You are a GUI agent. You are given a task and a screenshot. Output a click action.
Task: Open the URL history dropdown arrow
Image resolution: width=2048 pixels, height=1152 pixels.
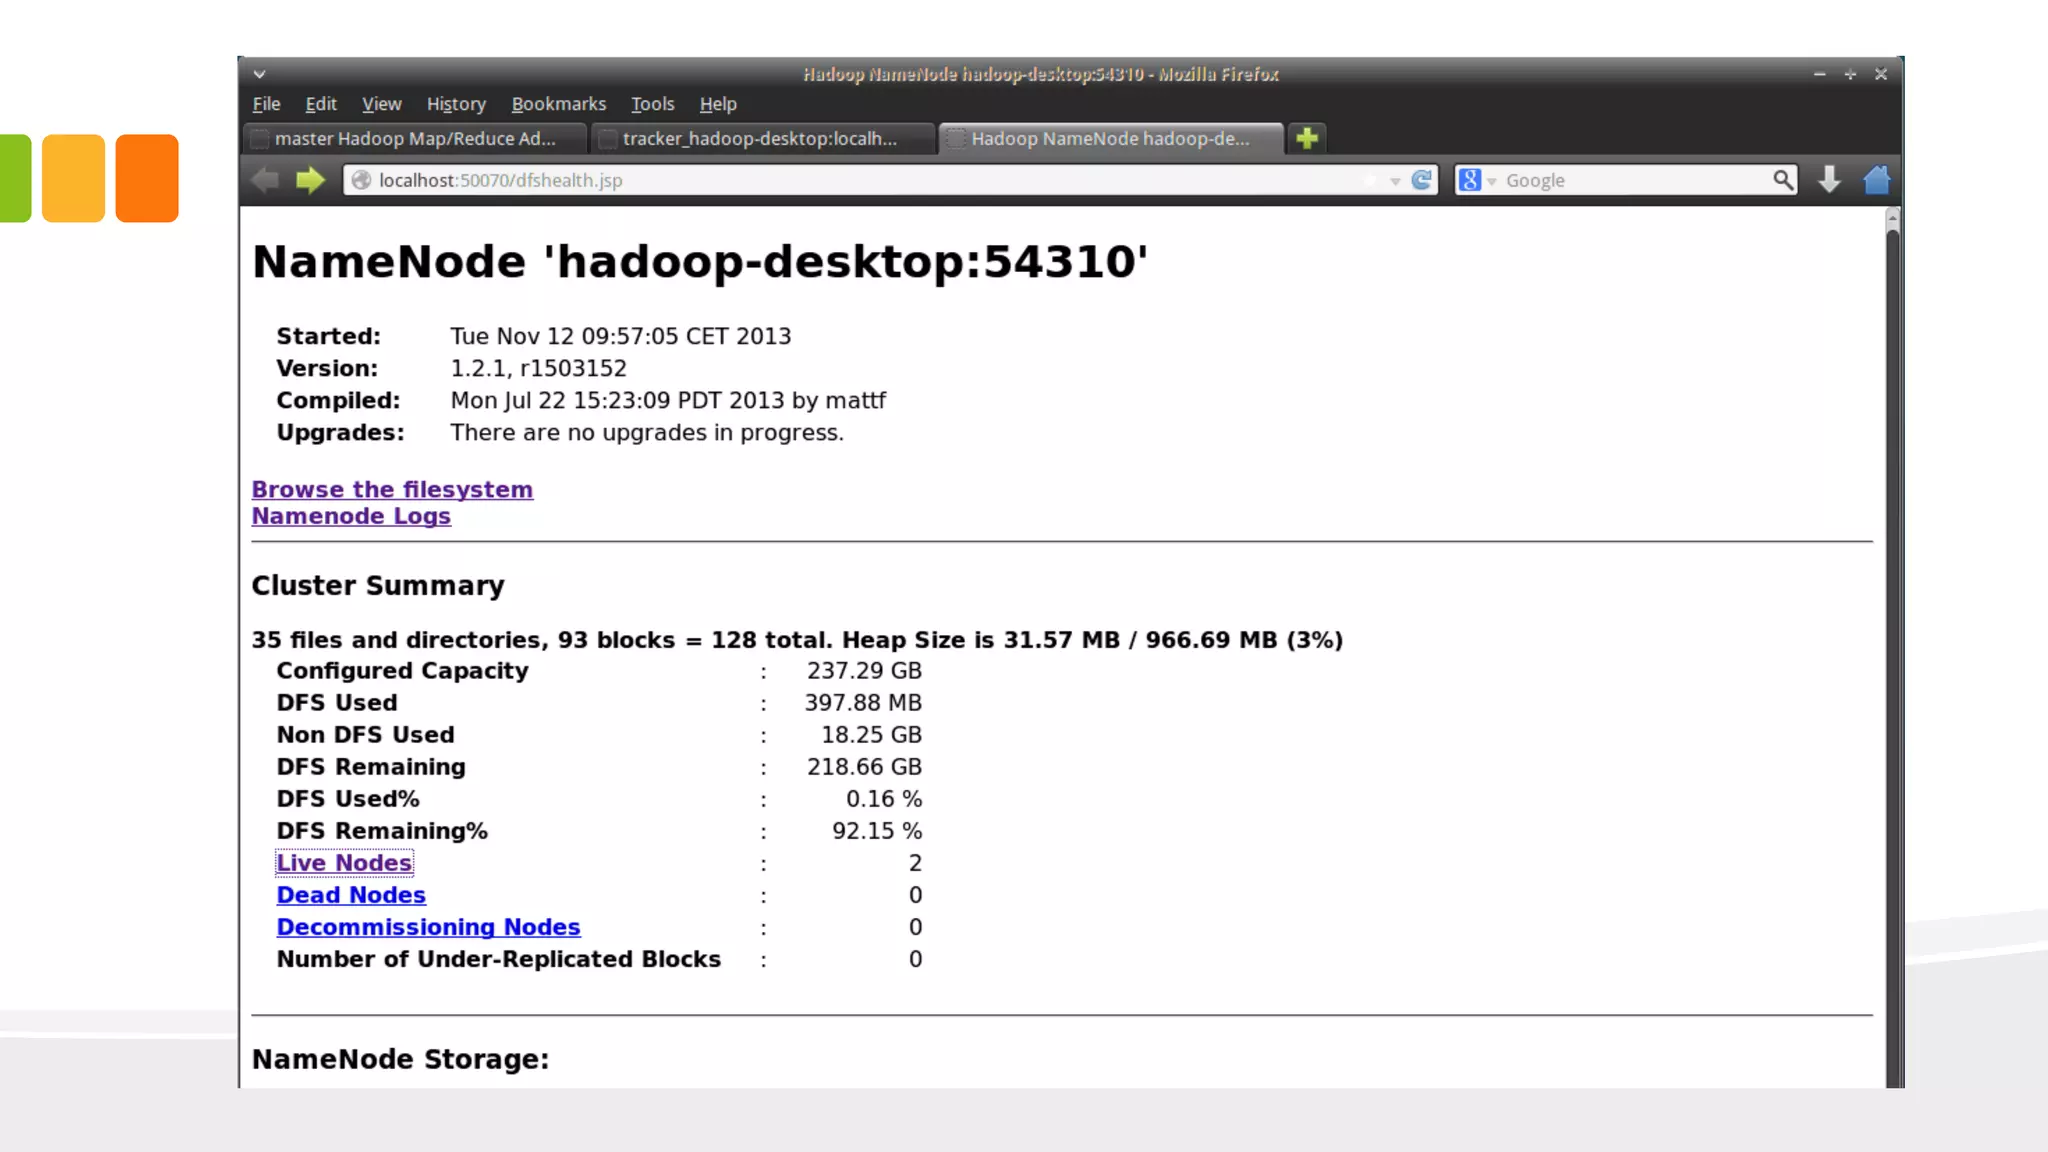click(x=1395, y=181)
